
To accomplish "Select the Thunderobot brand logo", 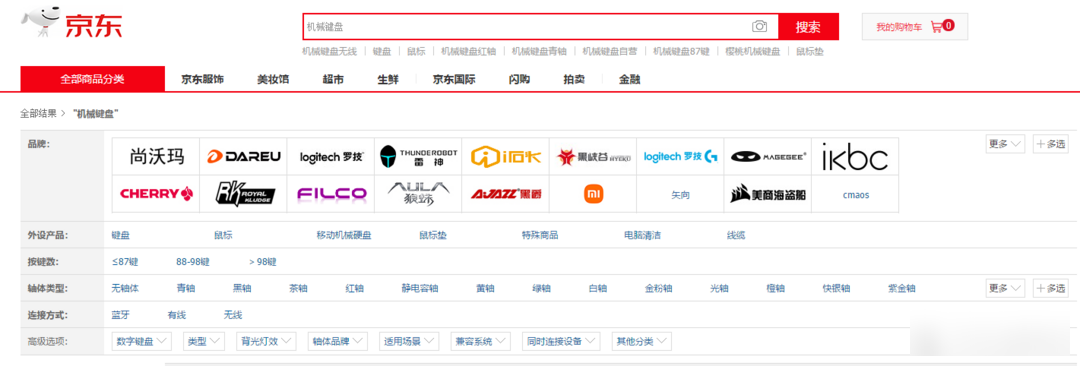I will click(x=419, y=156).
